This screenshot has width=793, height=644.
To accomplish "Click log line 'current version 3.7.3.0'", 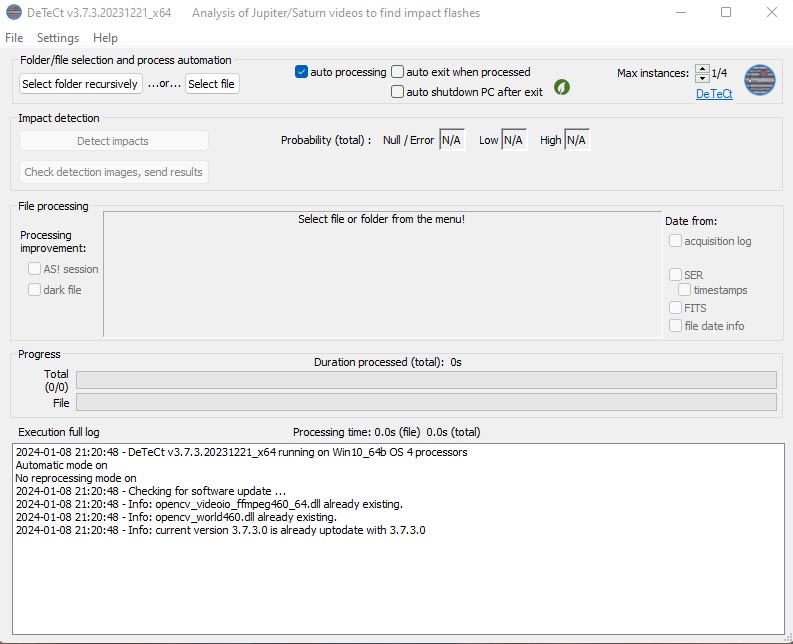I will (x=221, y=530).
